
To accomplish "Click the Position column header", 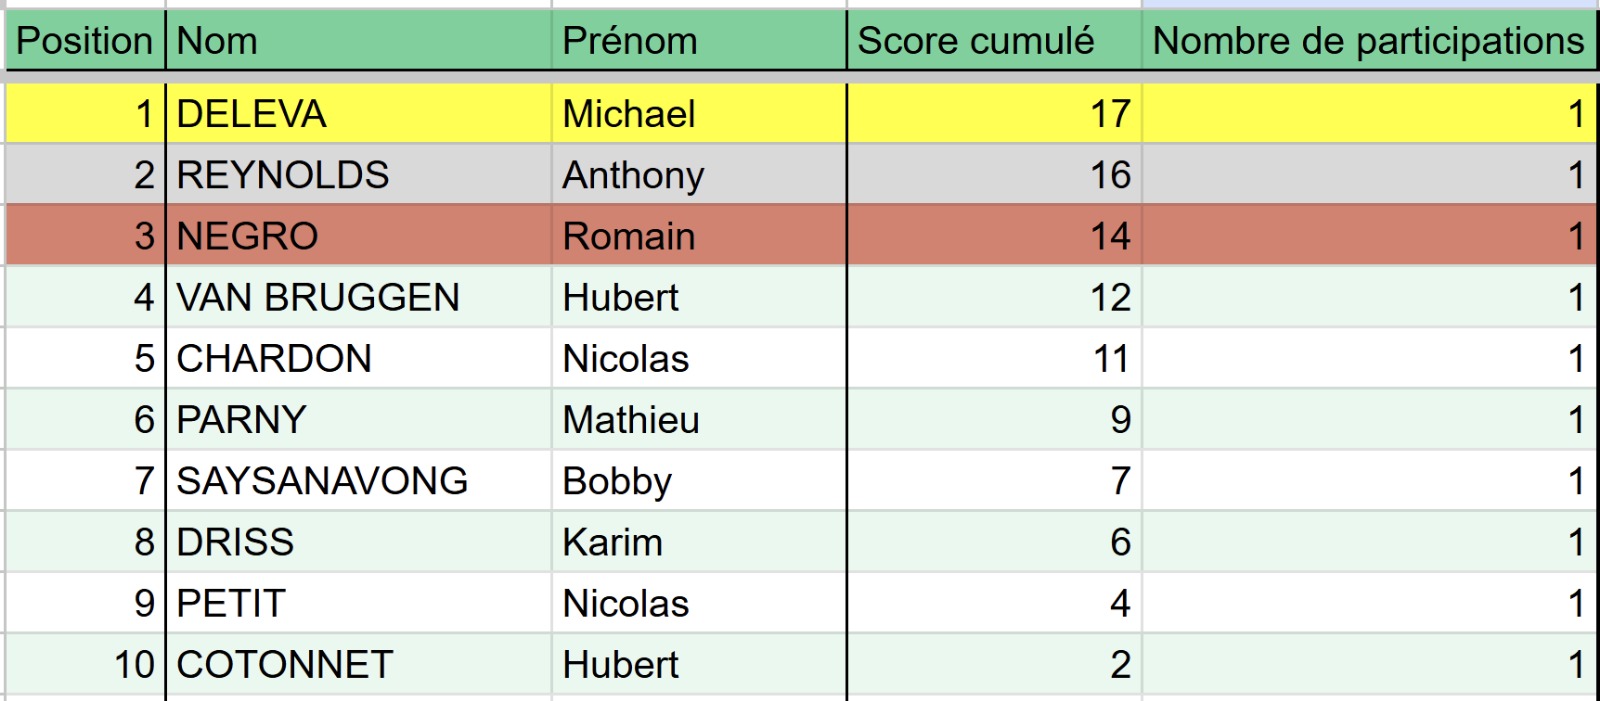I will 85,41.
